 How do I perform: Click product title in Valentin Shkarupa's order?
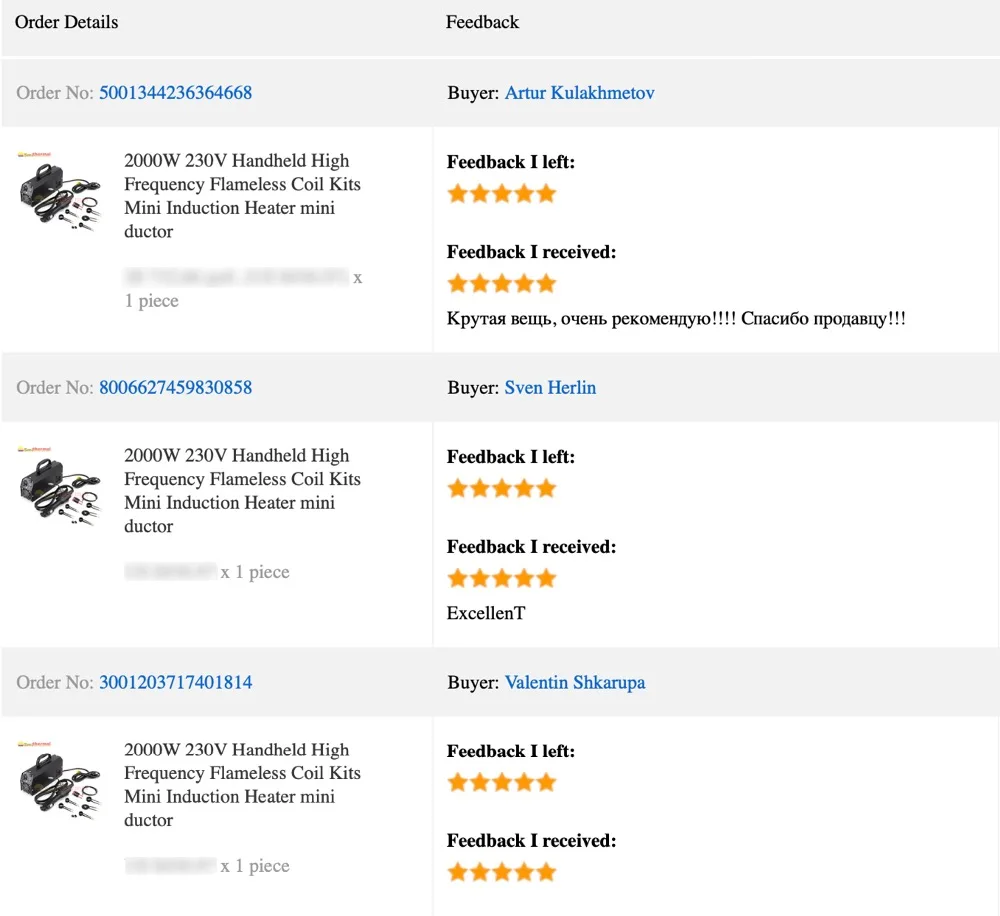pos(242,784)
